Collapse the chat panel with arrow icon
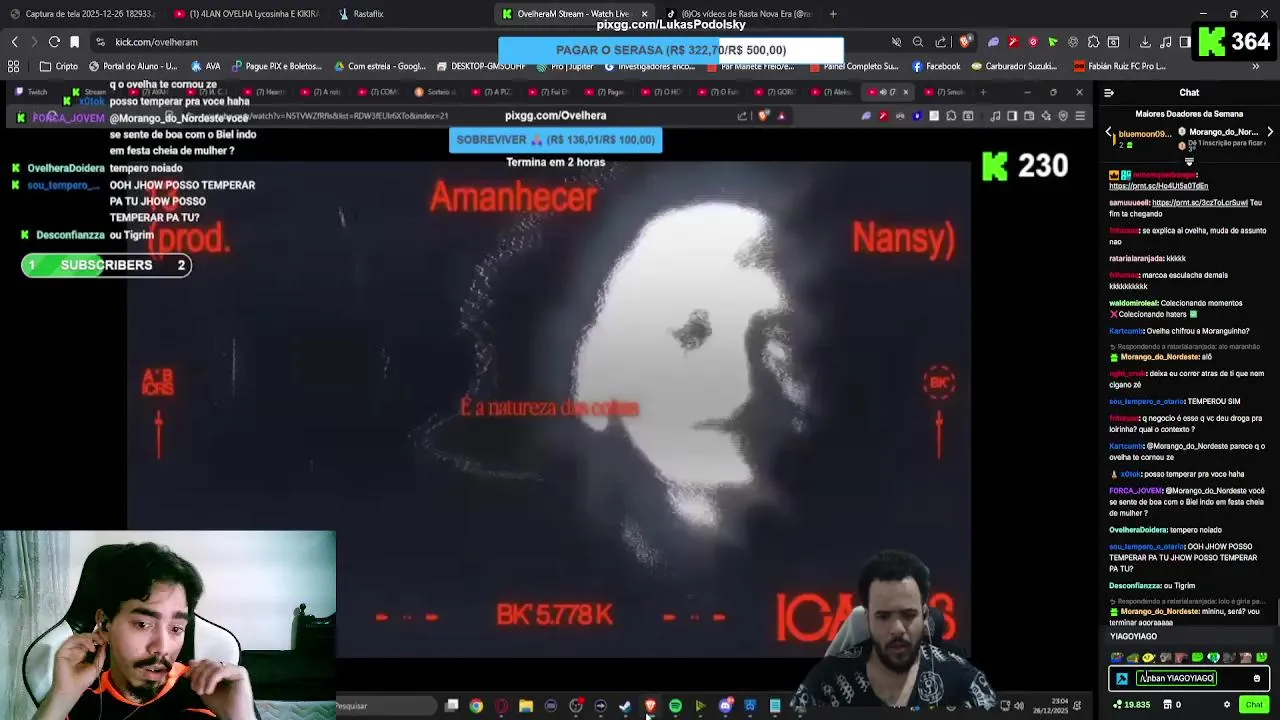 click(1109, 93)
